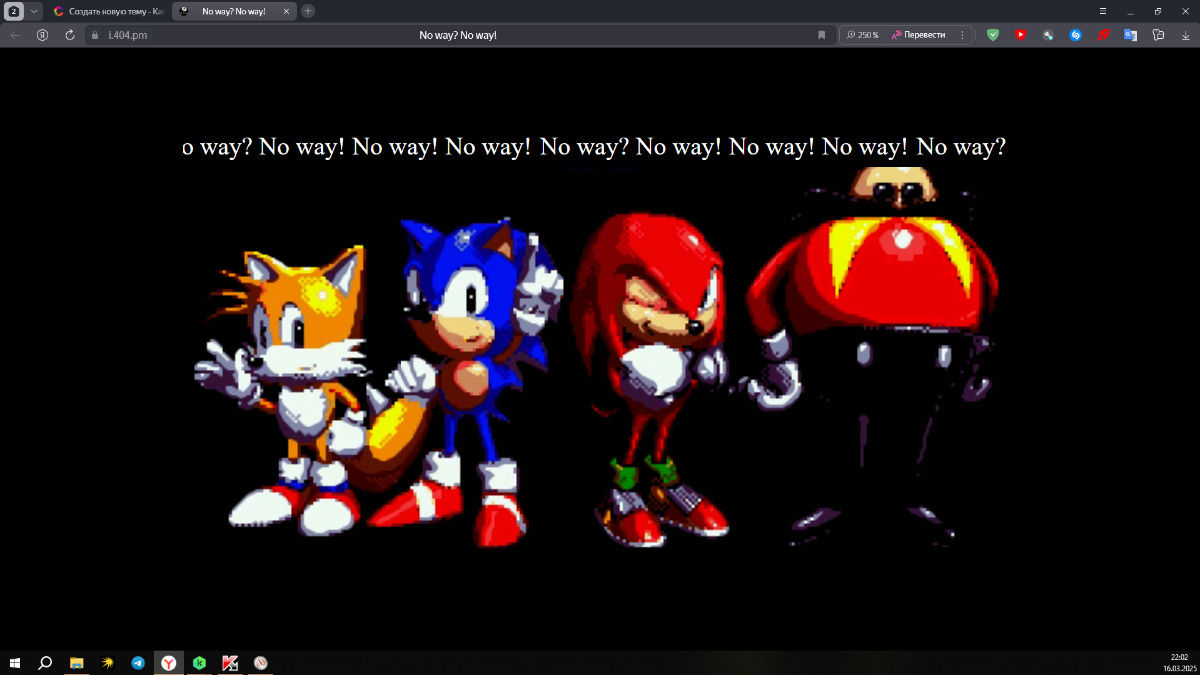Viewport: 1200px width, 675px height.
Task: Open the Shazam extension icon
Action: click(x=1076, y=35)
